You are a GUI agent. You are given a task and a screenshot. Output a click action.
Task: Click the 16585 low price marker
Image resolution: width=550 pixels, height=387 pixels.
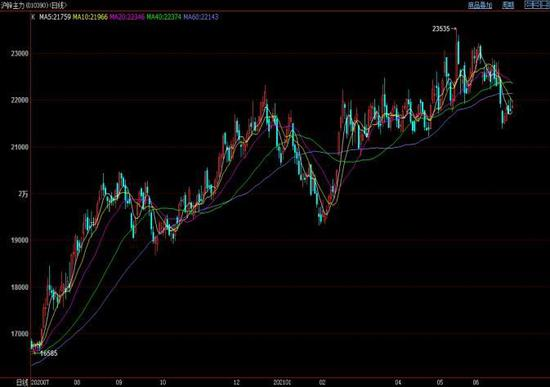[x=49, y=354]
